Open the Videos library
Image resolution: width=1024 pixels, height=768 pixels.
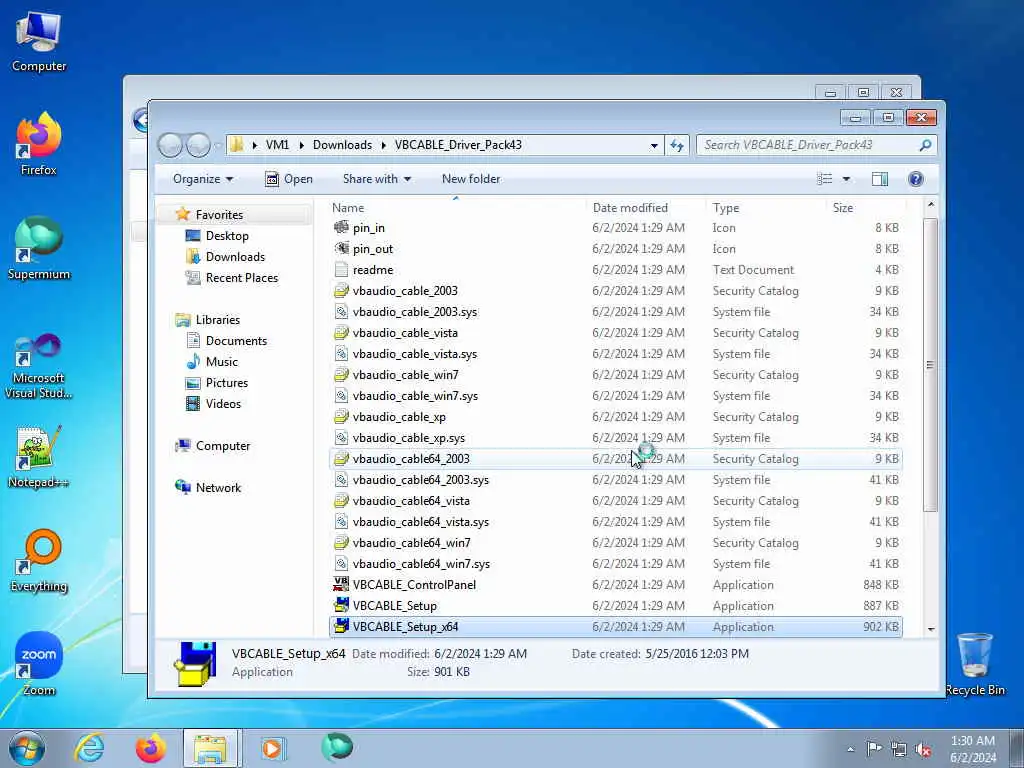pyautogui.click(x=223, y=404)
